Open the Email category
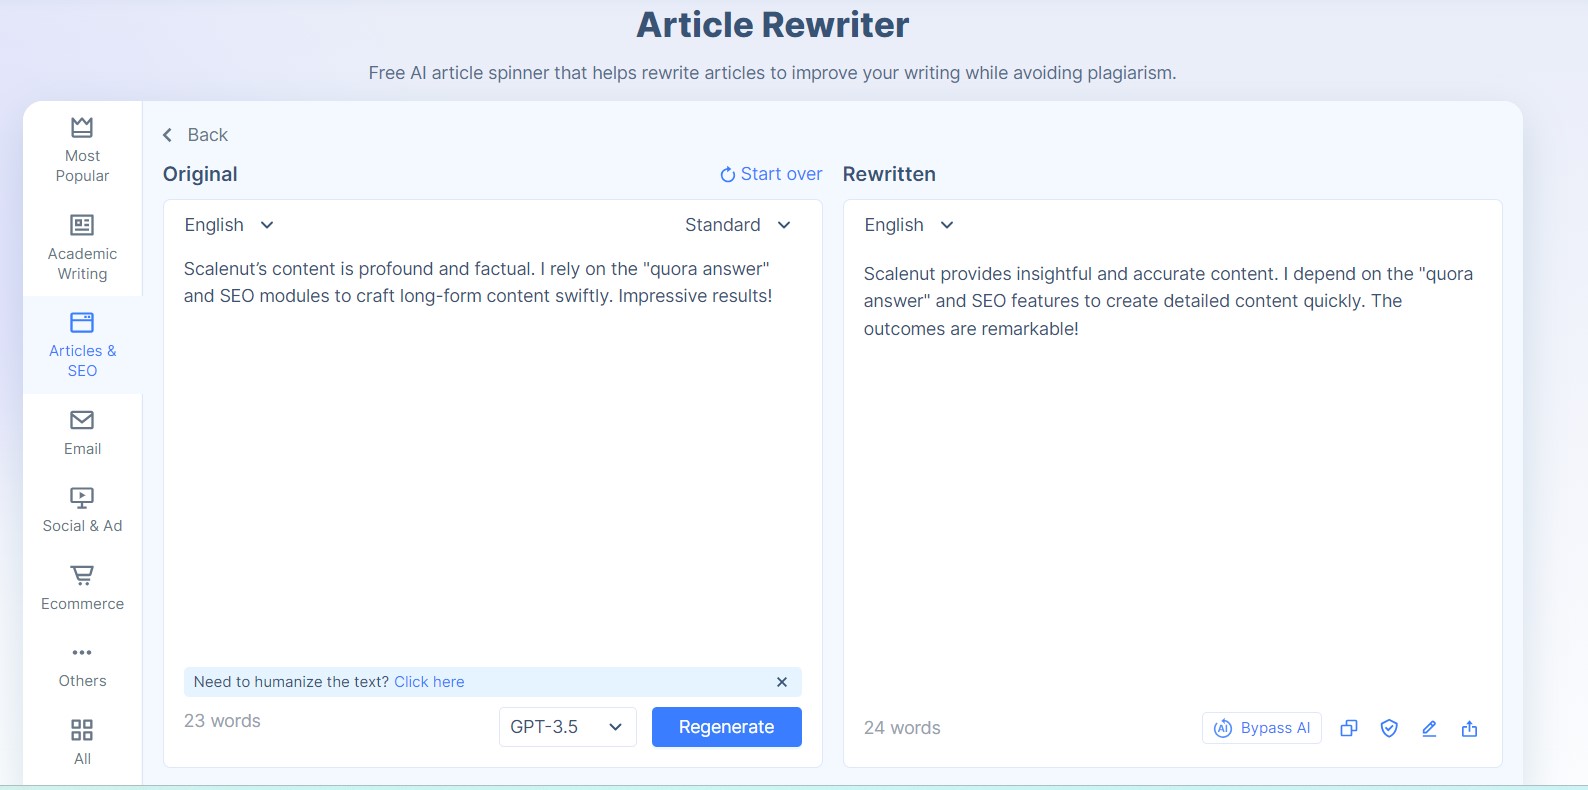This screenshot has height=790, width=1588. 82,433
